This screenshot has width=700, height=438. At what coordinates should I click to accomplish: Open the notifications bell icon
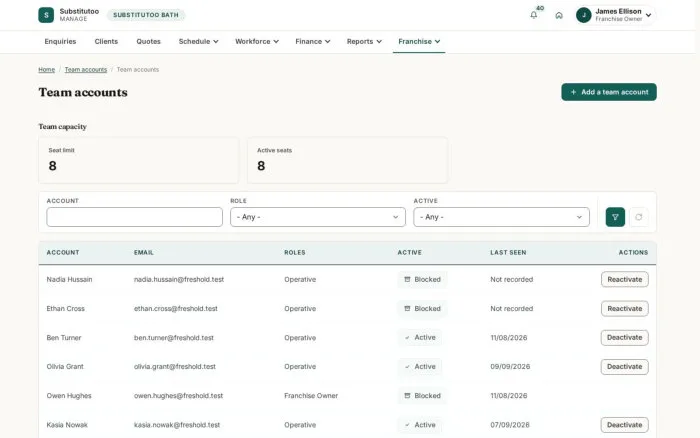(x=533, y=15)
